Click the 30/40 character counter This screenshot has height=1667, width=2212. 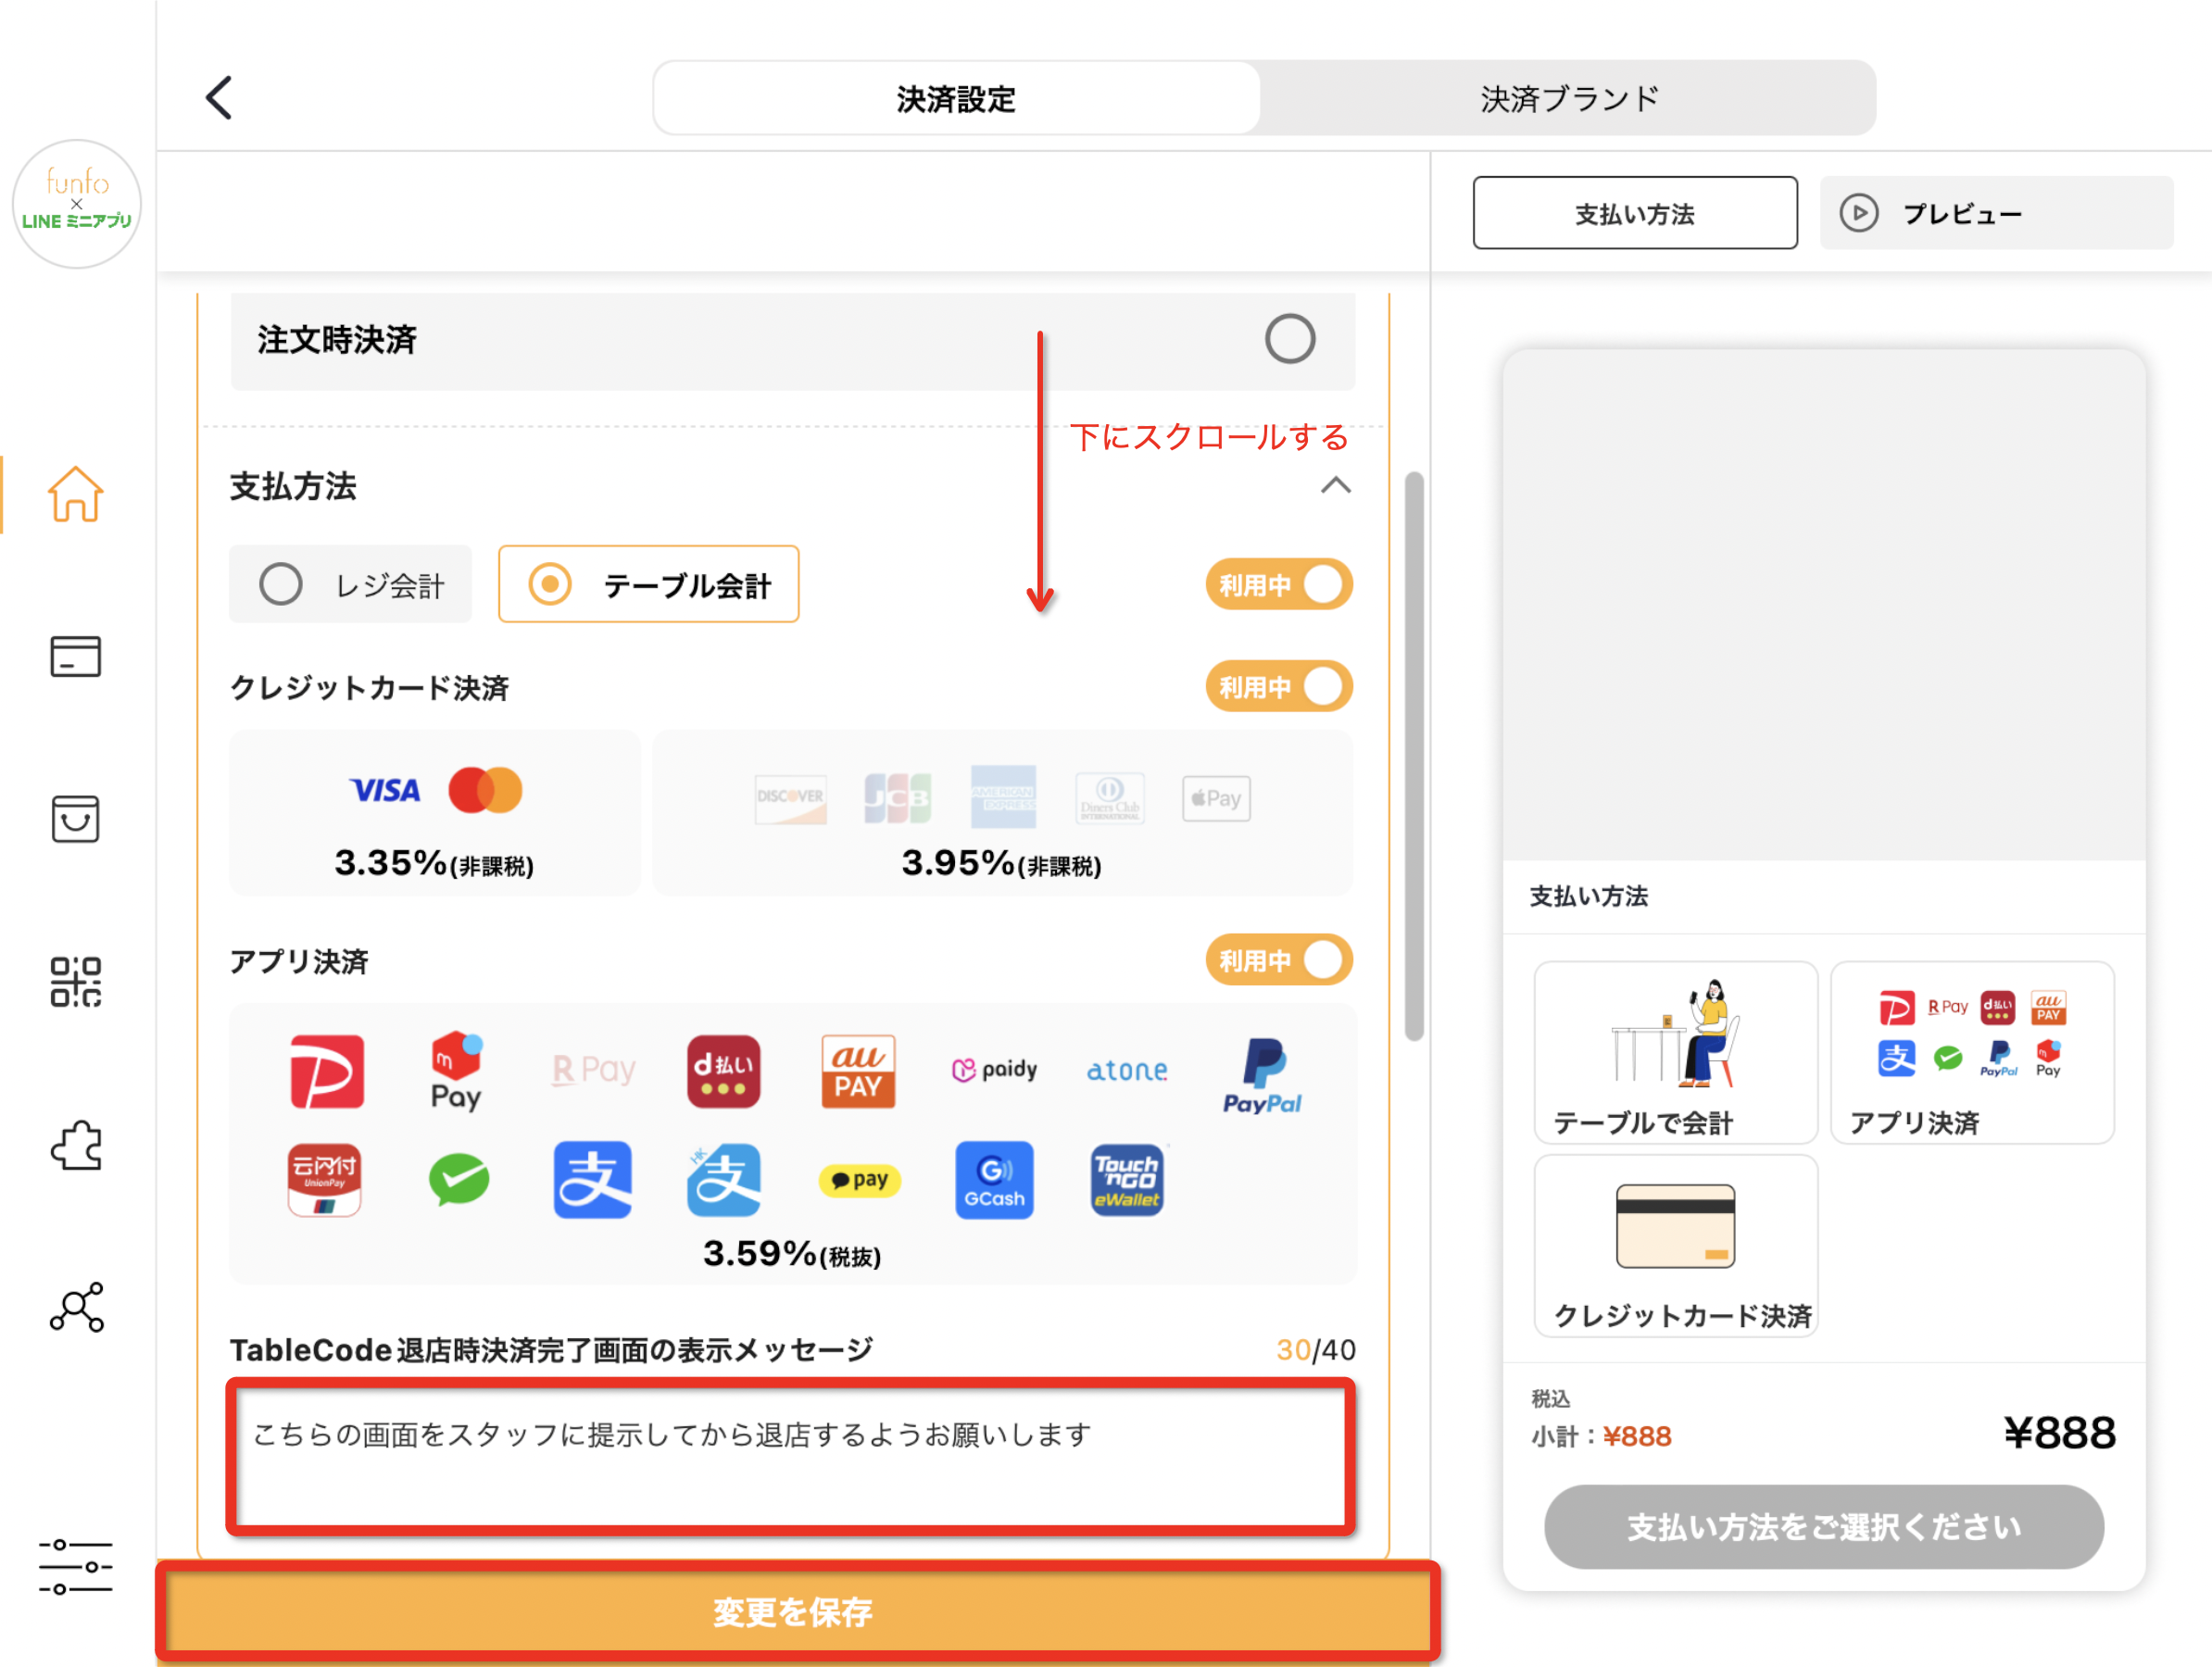coord(1316,1350)
